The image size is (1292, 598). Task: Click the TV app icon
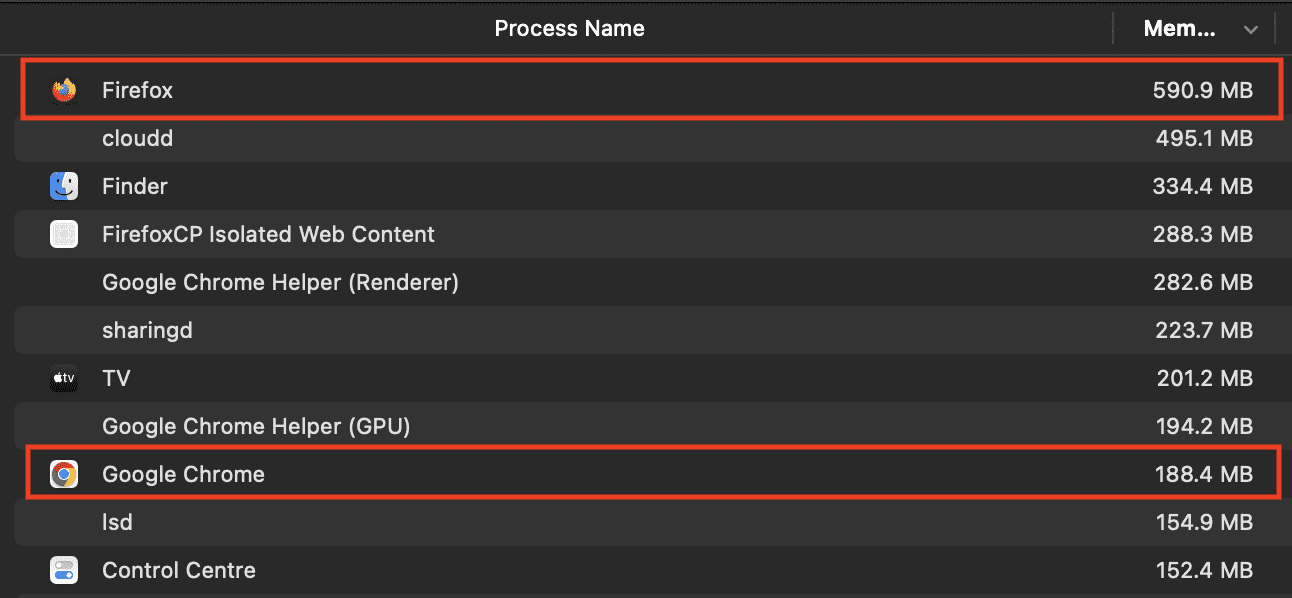63,378
